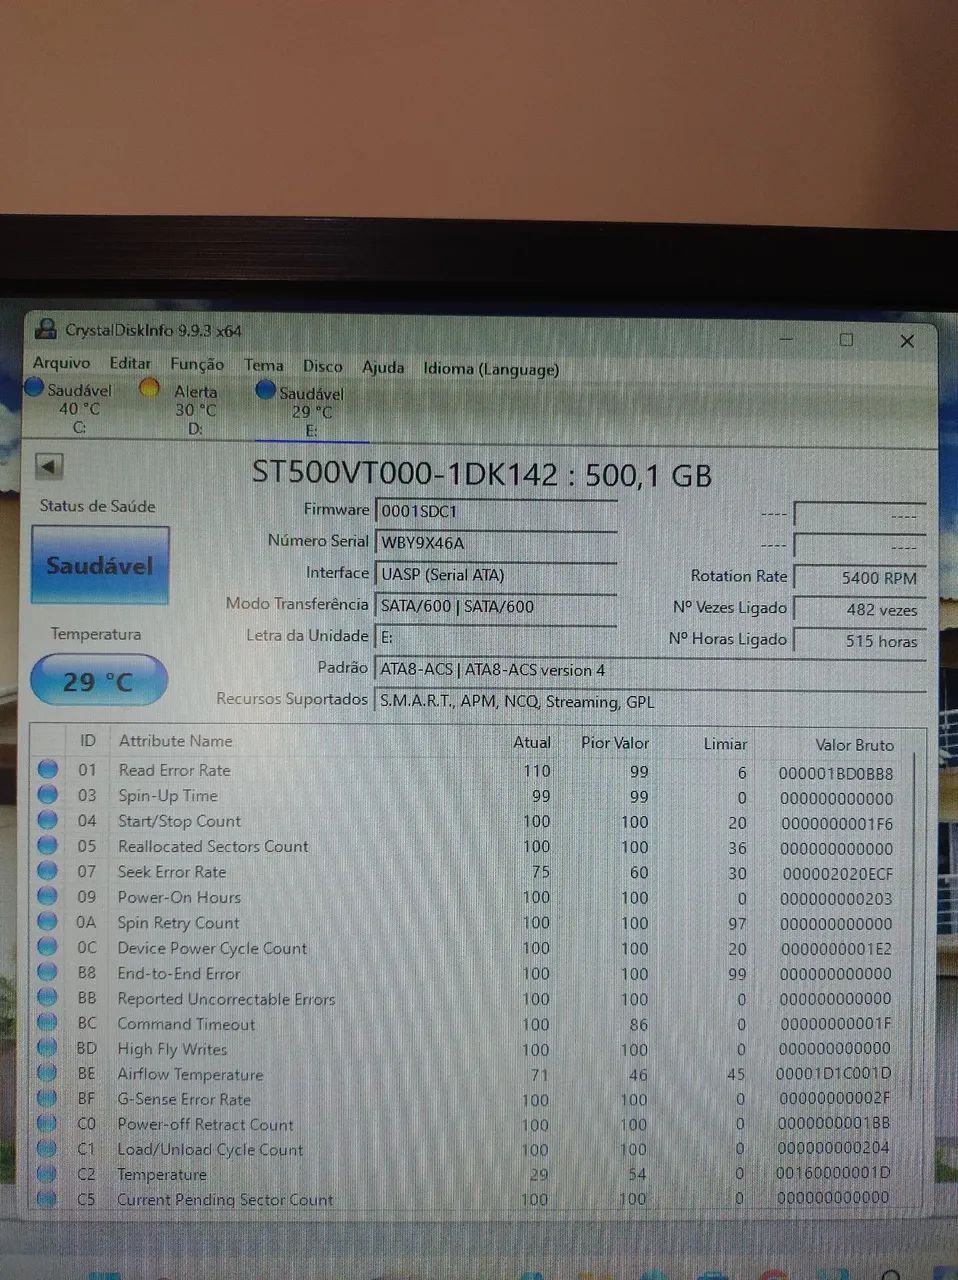
Task: Click status icon of Current Pending Sector Count row
Action: point(47,1198)
